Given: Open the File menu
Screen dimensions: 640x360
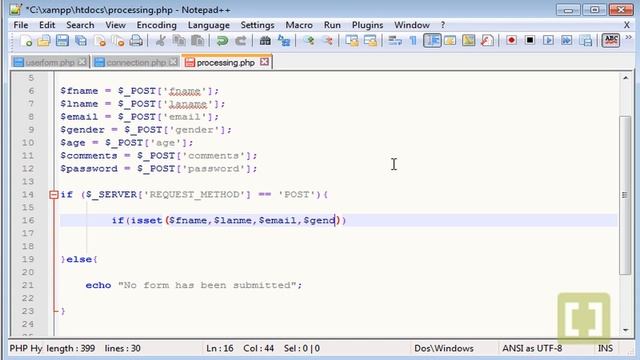Looking at the screenshot, I should 21,25.
